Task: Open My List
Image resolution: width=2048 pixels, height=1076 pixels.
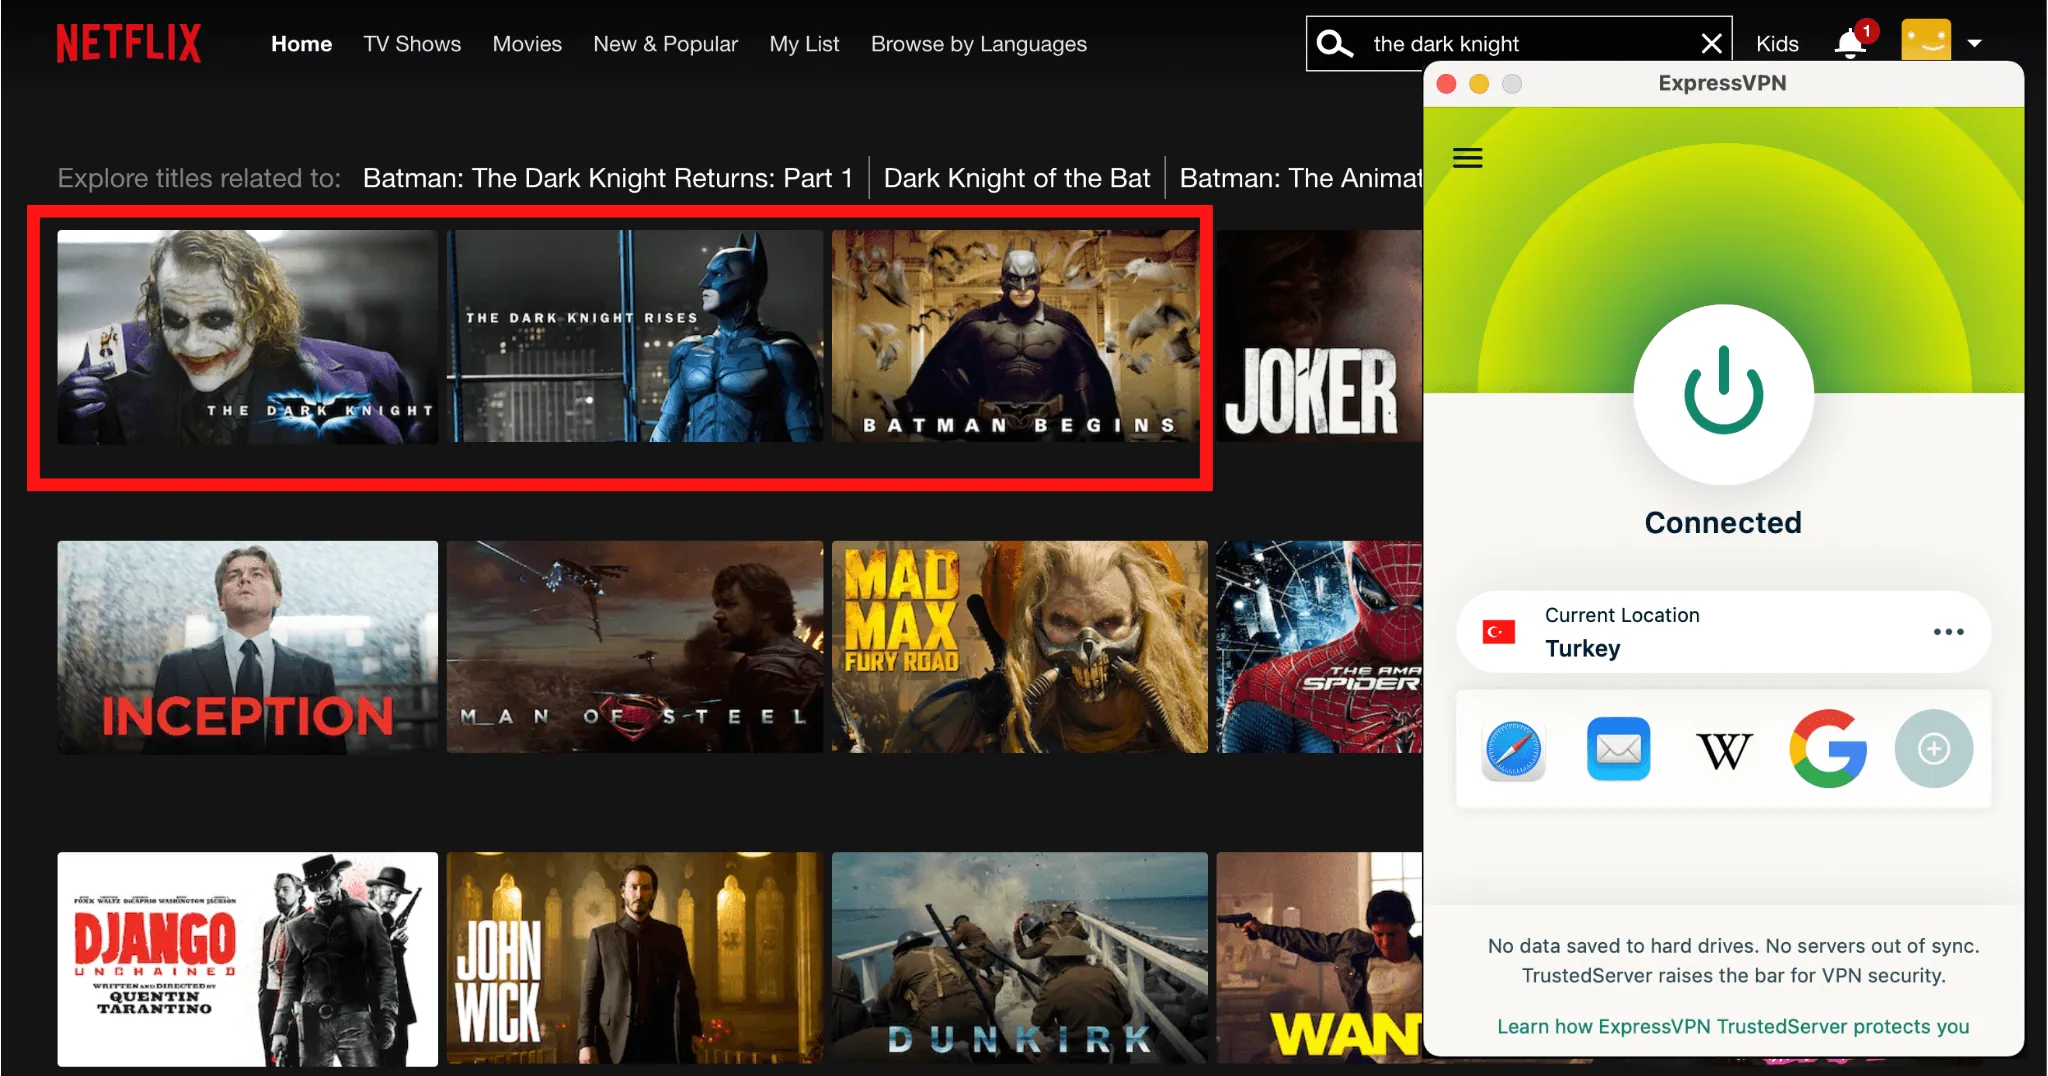Action: tap(804, 44)
